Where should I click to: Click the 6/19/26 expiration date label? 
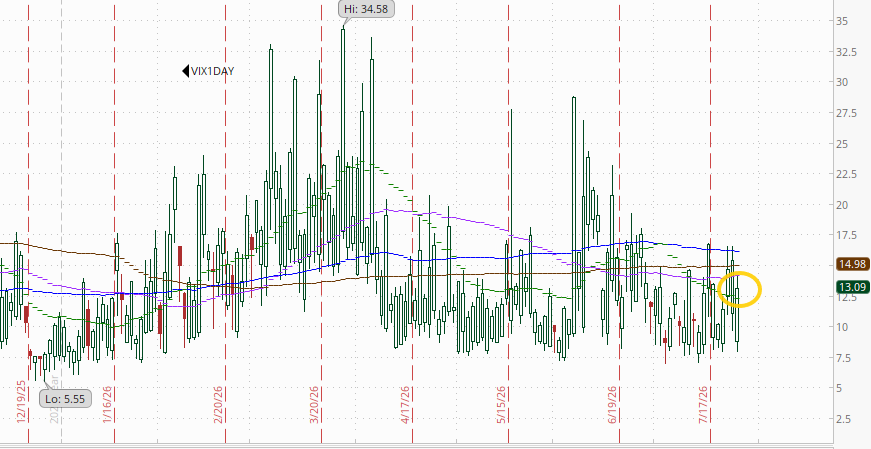[x=613, y=405]
